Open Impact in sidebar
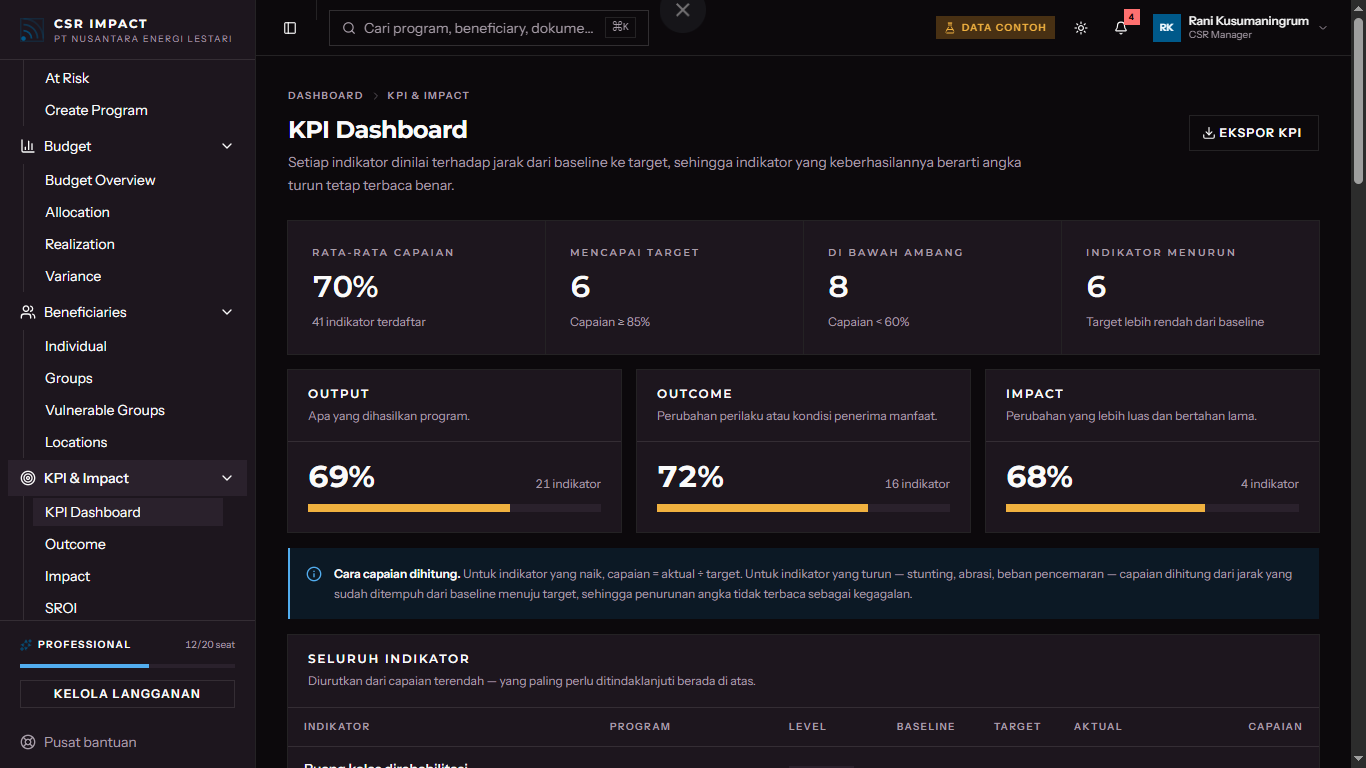Image resolution: width=1366 pixels, height=768 pixels. coord(68,576)
